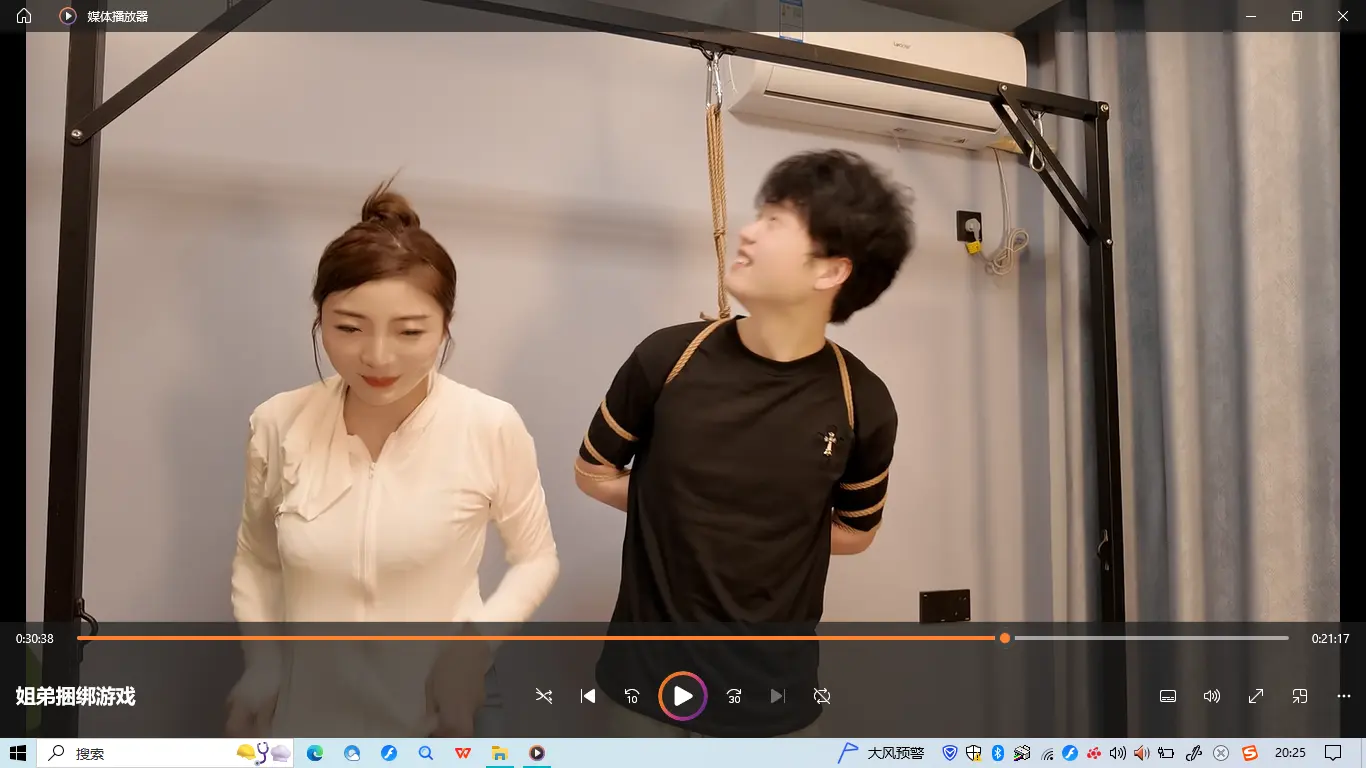Open the 大风预警 weather alert widget
This screenshot has width=1366, height=768.
[882, 753]
